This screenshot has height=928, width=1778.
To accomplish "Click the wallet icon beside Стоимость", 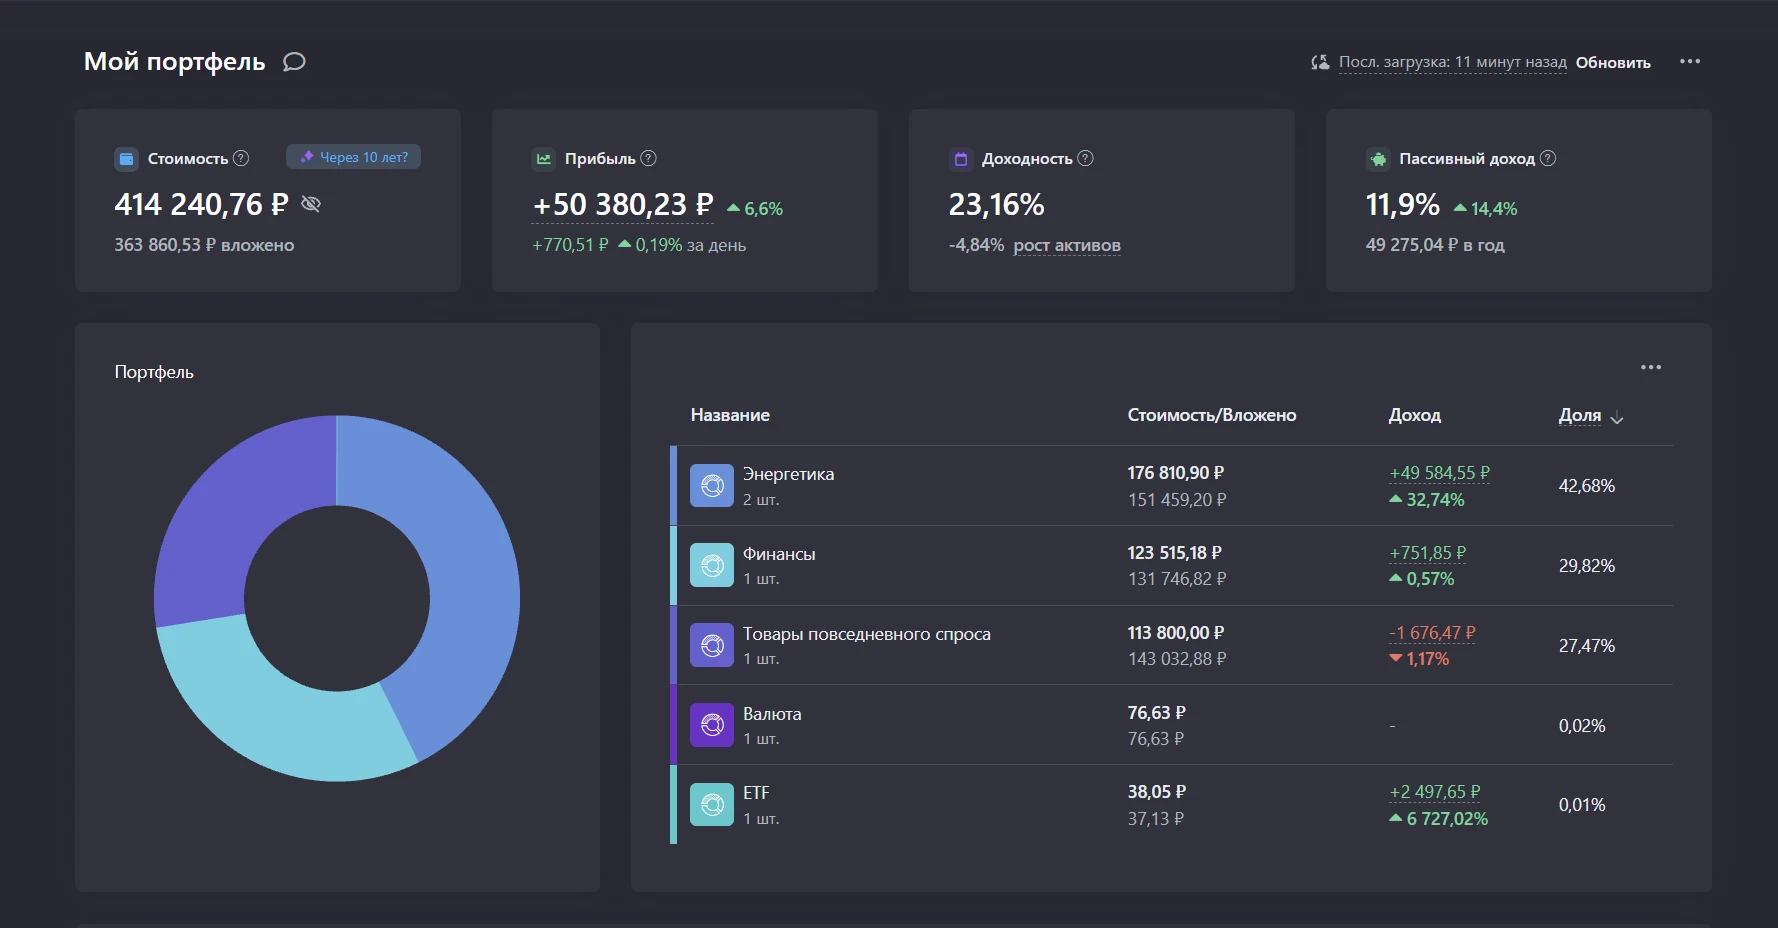I will (126, 158).
